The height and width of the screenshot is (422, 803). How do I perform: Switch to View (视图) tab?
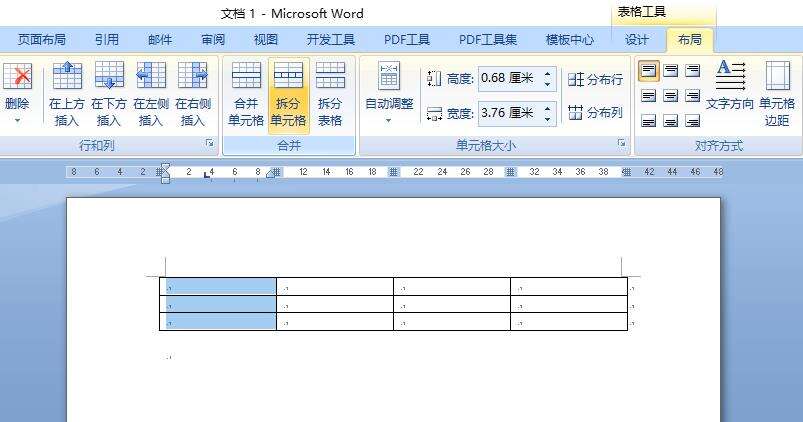(x=266, y=39)
